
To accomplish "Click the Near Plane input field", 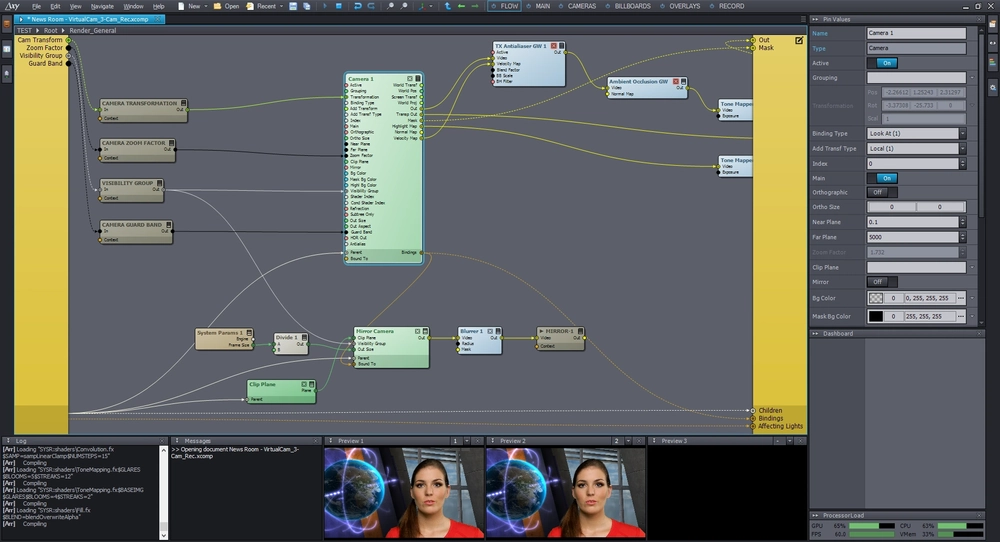I will (x=913, y=222).
